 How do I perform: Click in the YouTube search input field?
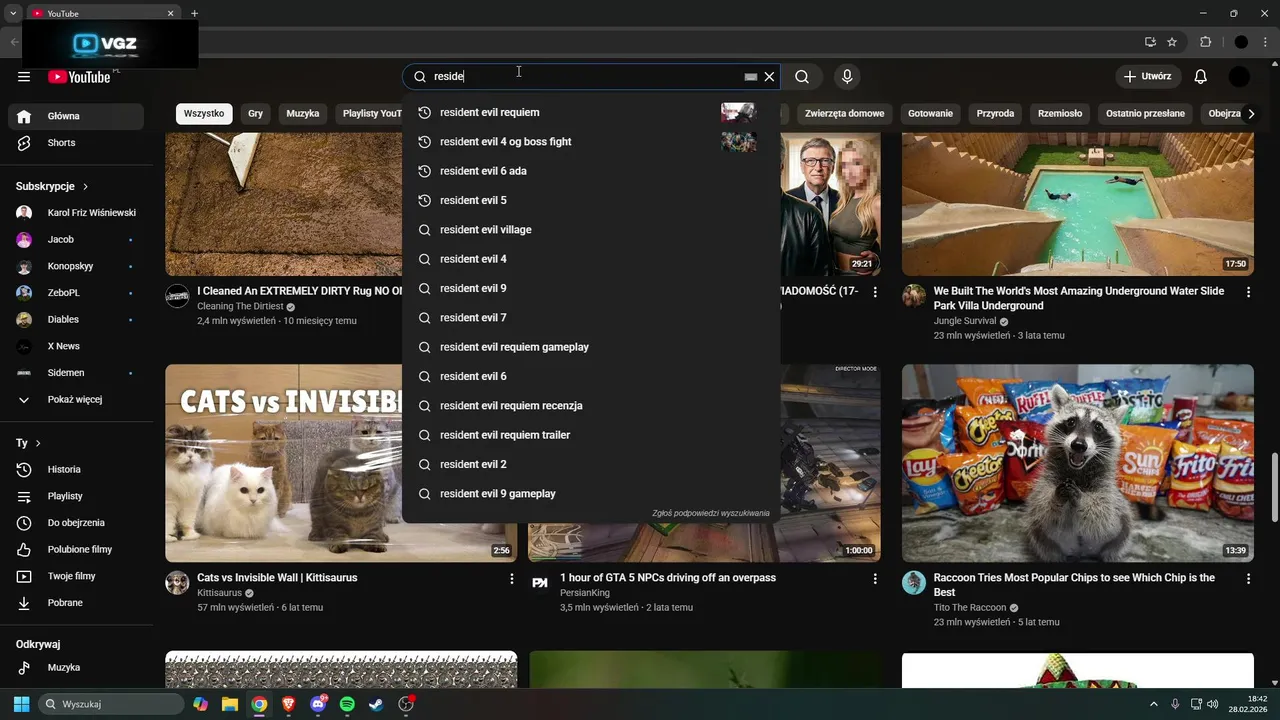(585, 77)
